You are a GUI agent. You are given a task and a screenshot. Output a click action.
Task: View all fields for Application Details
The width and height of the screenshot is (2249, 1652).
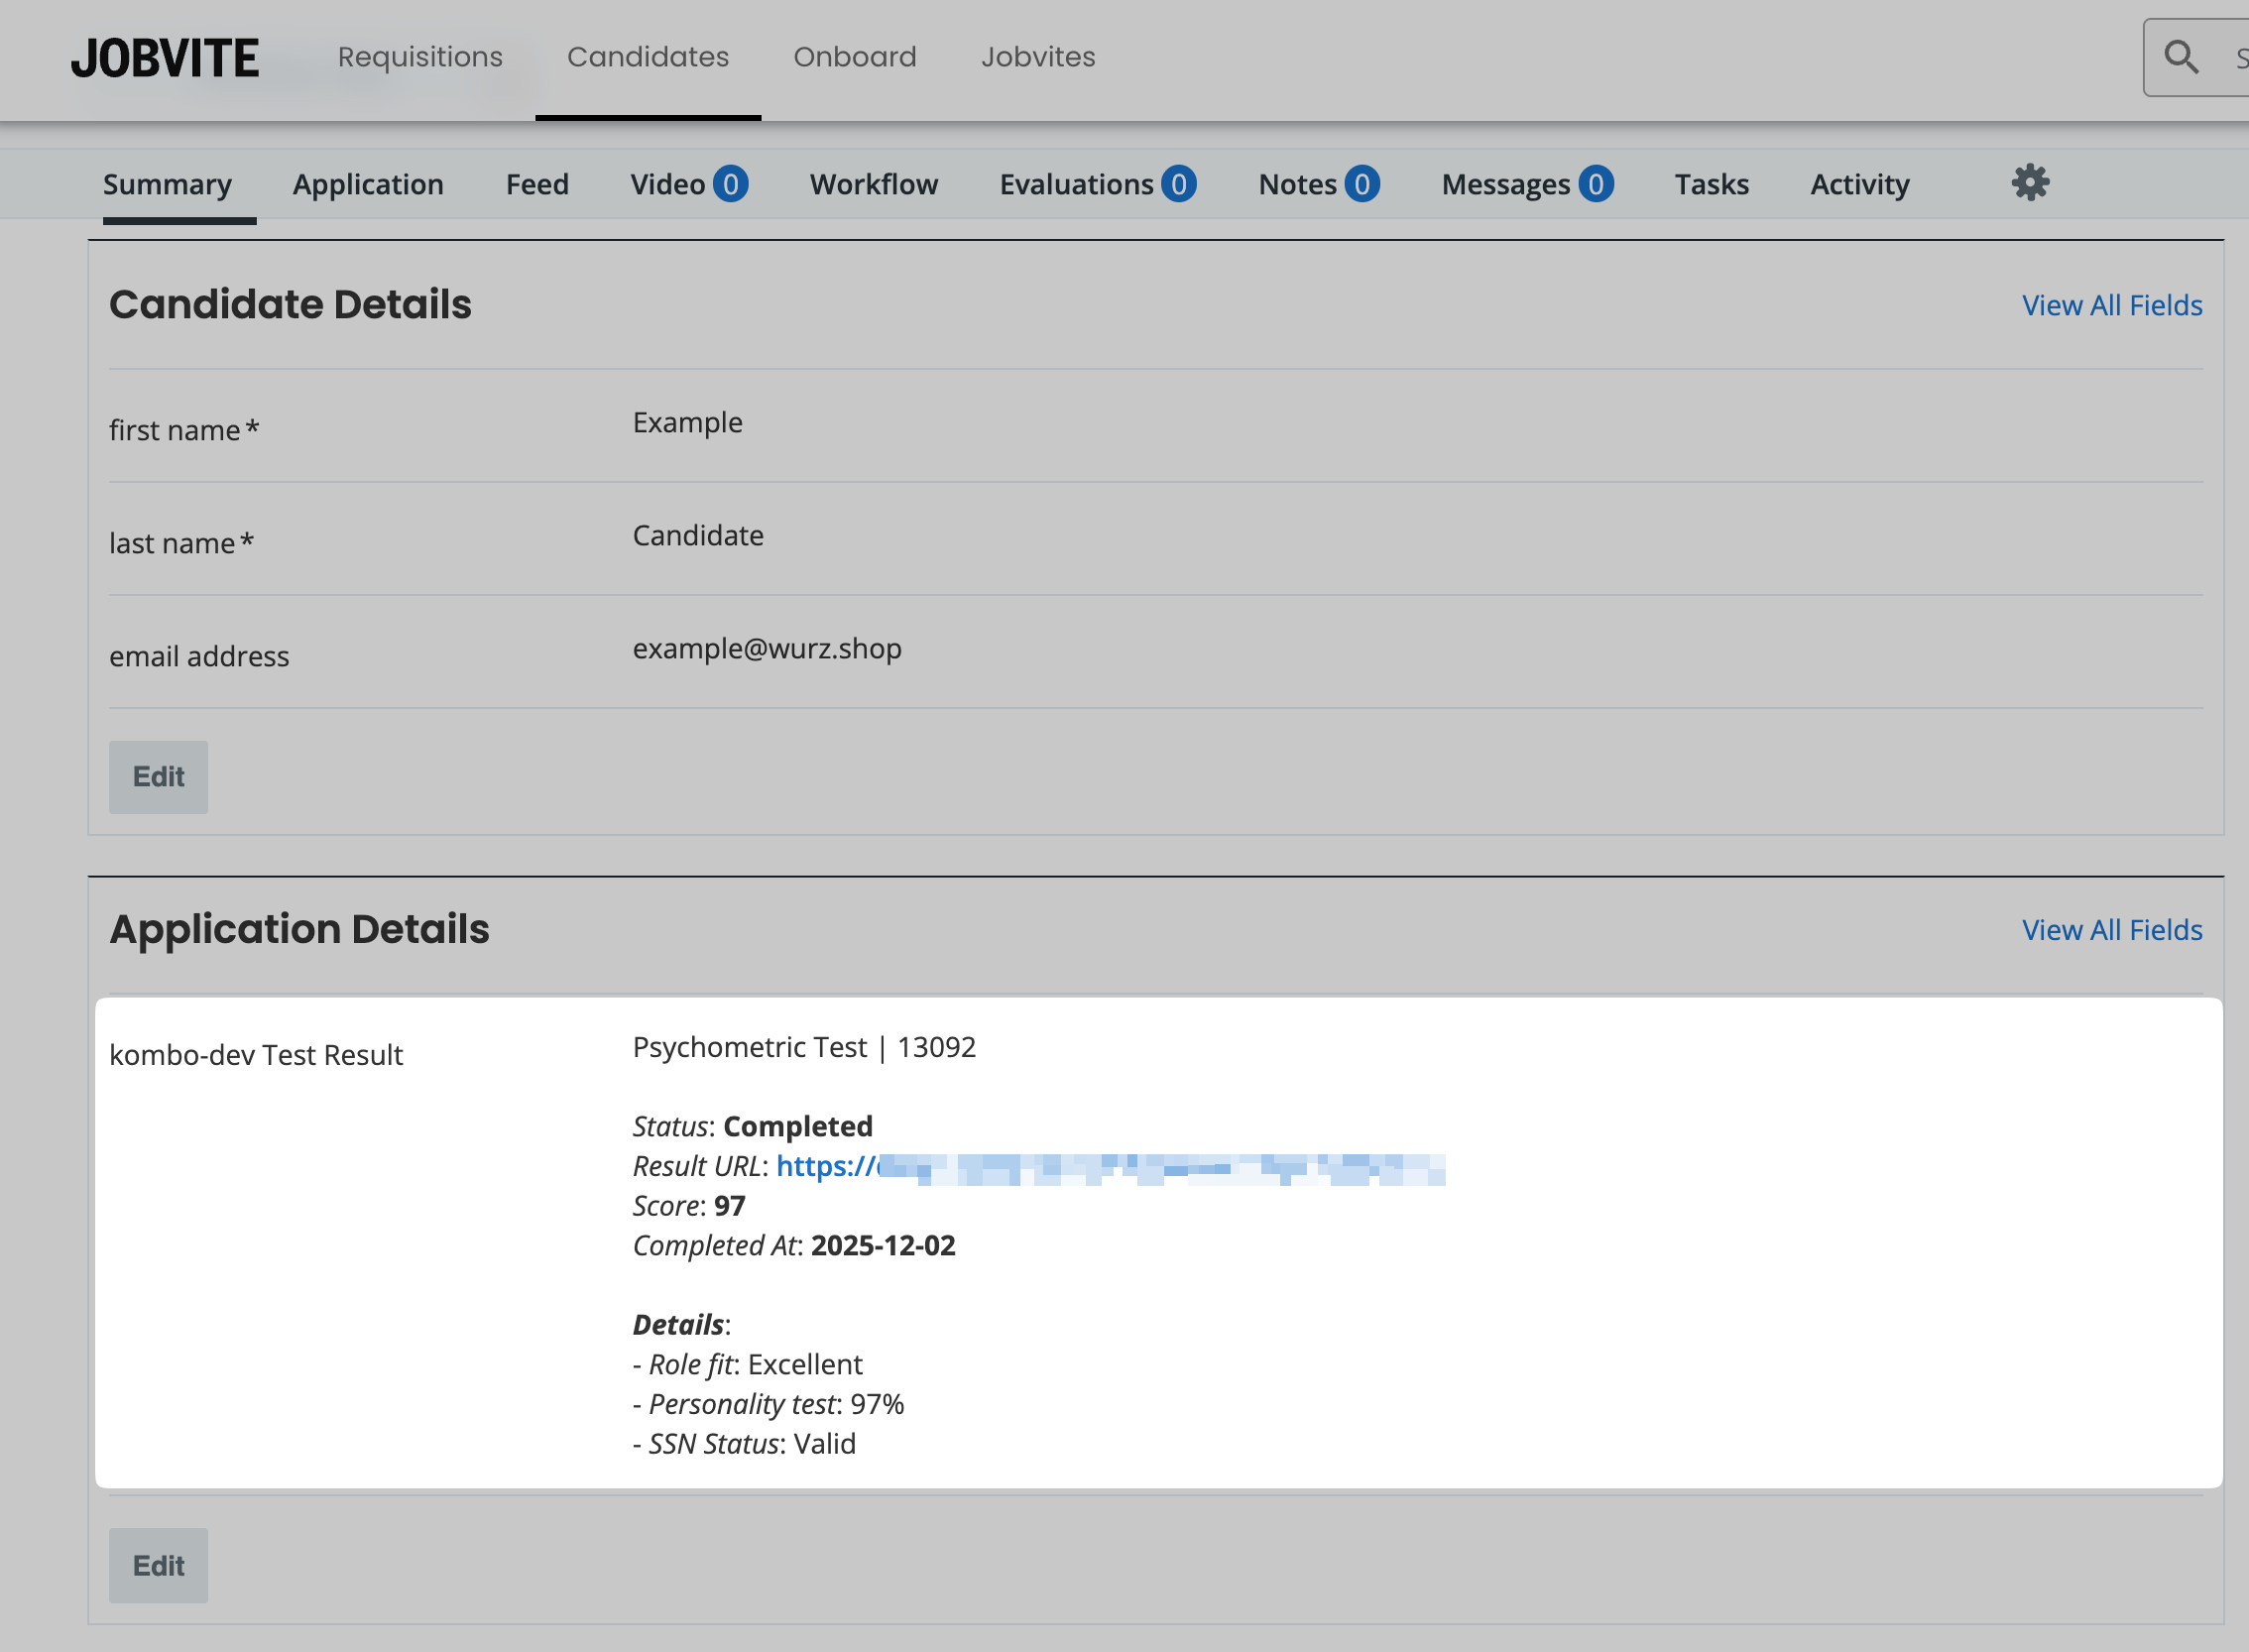(x=2111, y=930)
